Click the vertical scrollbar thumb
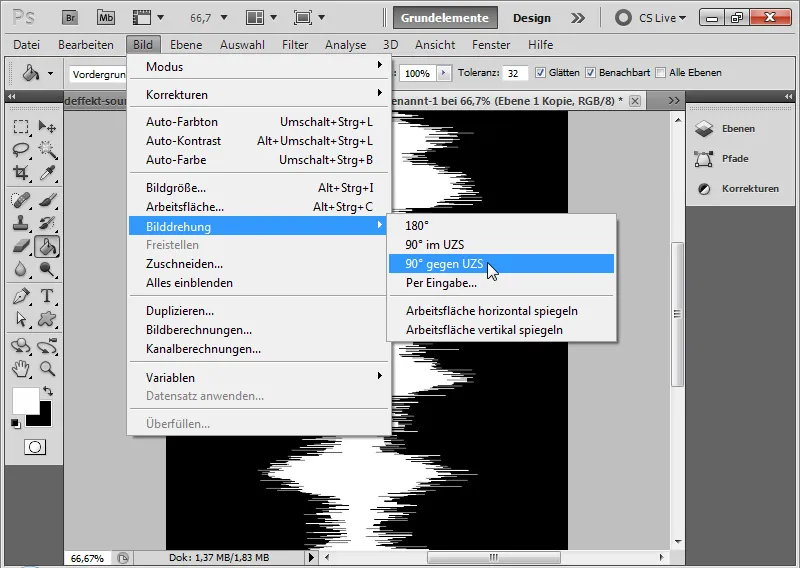This screenshot has width=800, height=568. pyautogui.click(x=677, y=314)
